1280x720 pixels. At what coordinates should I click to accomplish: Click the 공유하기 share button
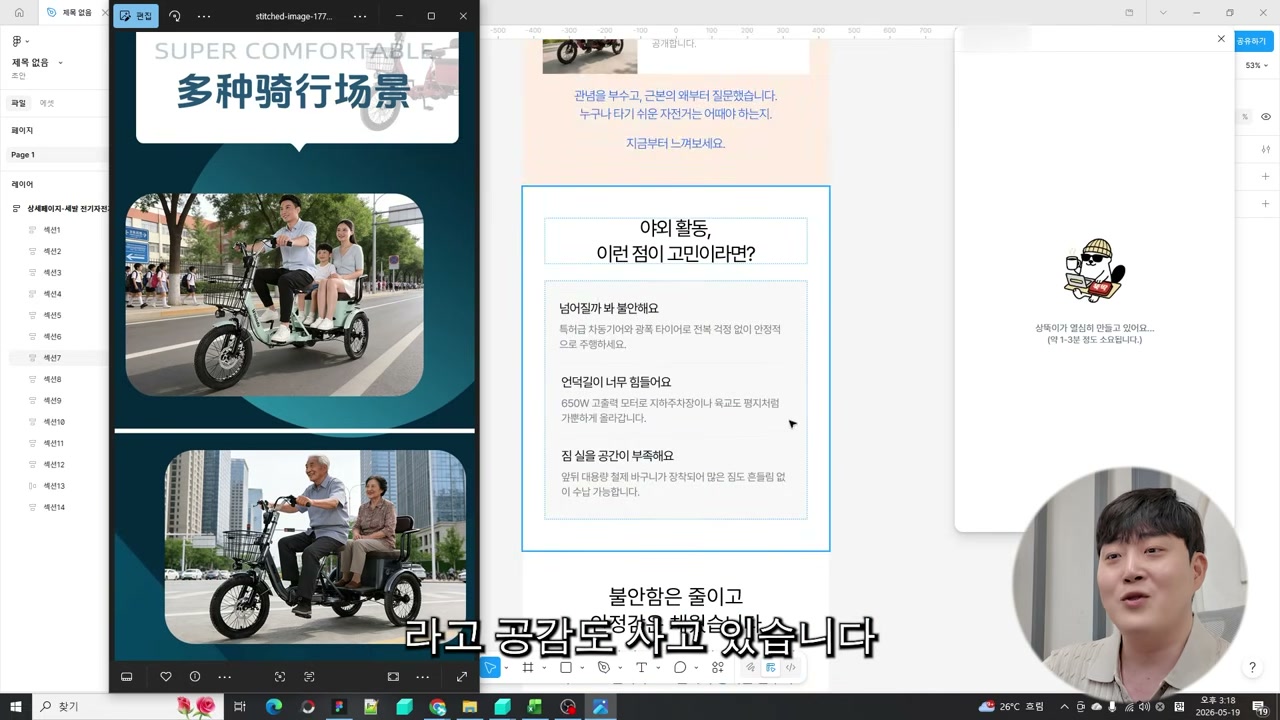pyautogui.click(x=1252, y=41)
